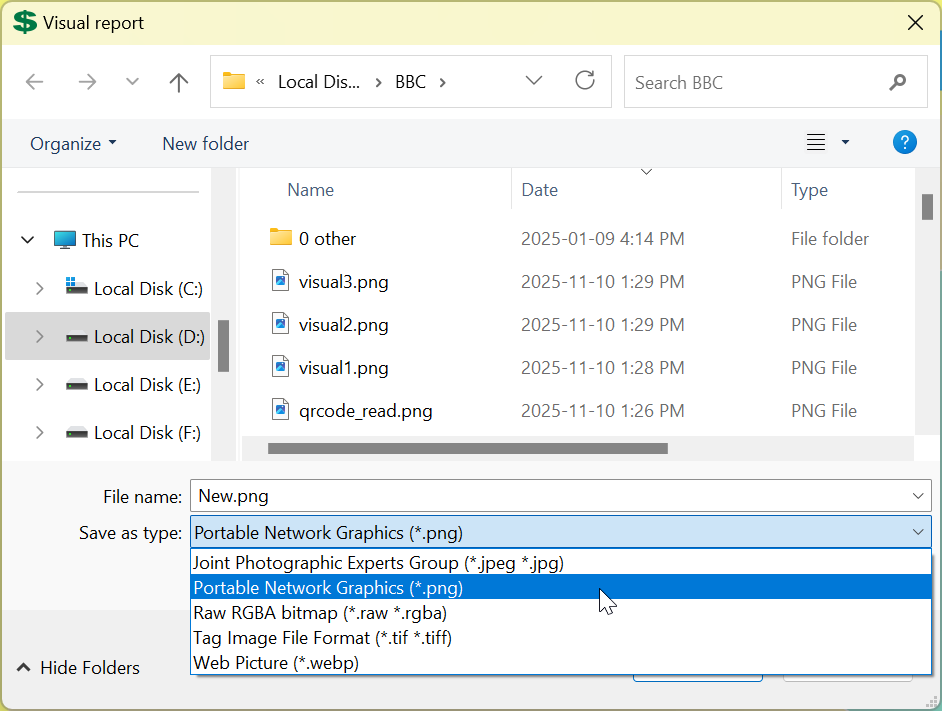Choose Web Picture (*.webp) format

(x=276, y=662)
